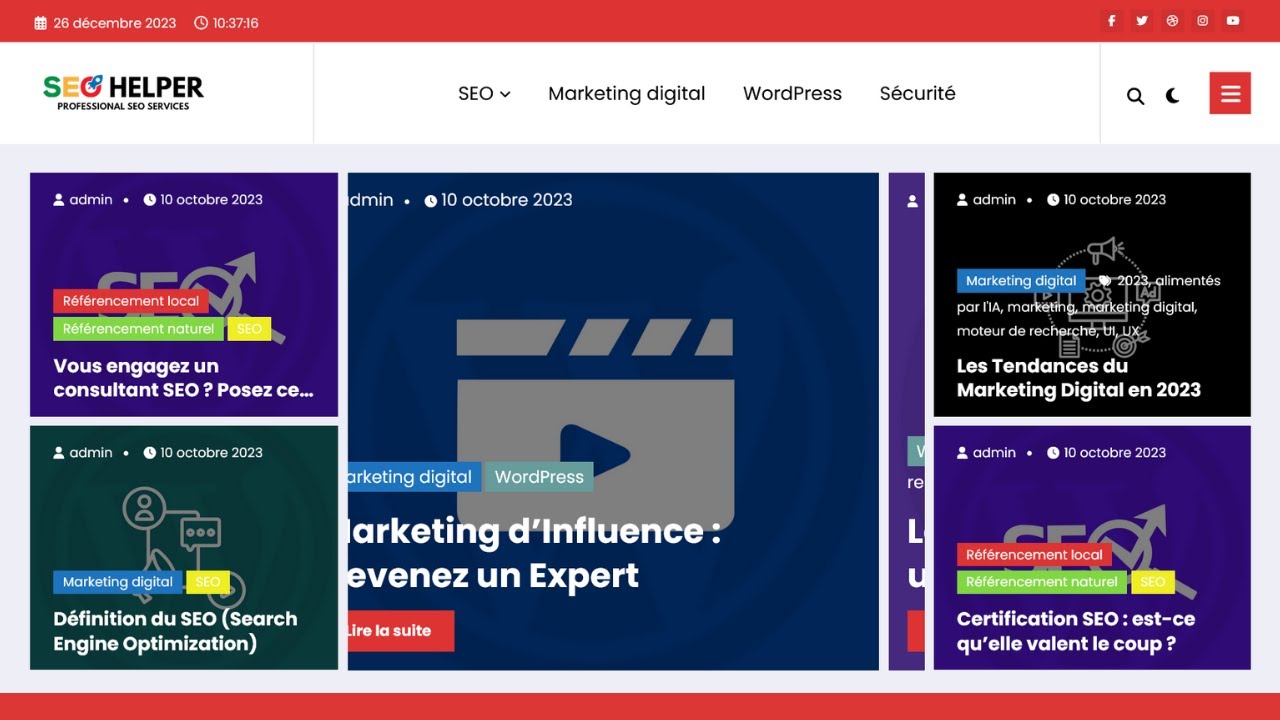This screenshot has width=1280, height=720.
Task: Open the Sécurité menu item
Action: [917, 93]
